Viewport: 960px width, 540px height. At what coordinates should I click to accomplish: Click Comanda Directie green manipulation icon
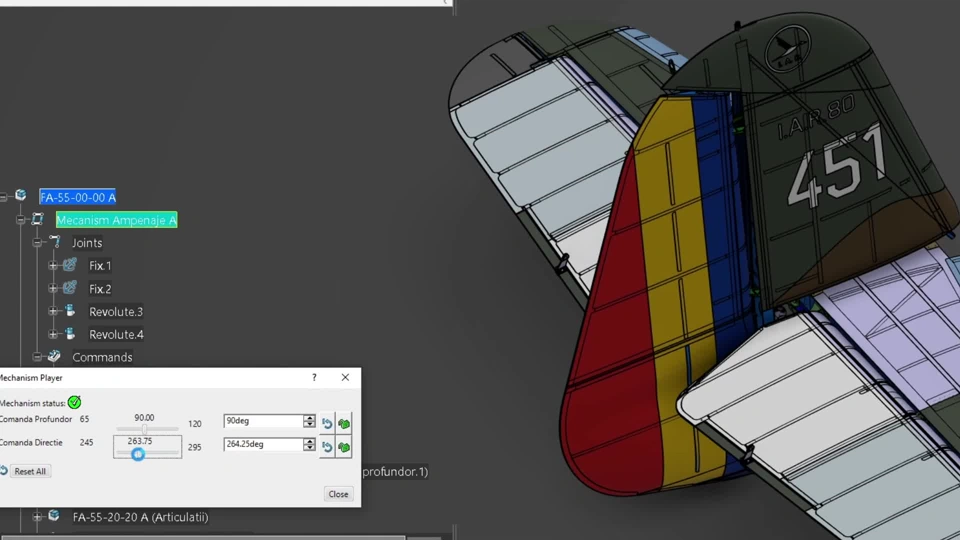pos(344,448)
